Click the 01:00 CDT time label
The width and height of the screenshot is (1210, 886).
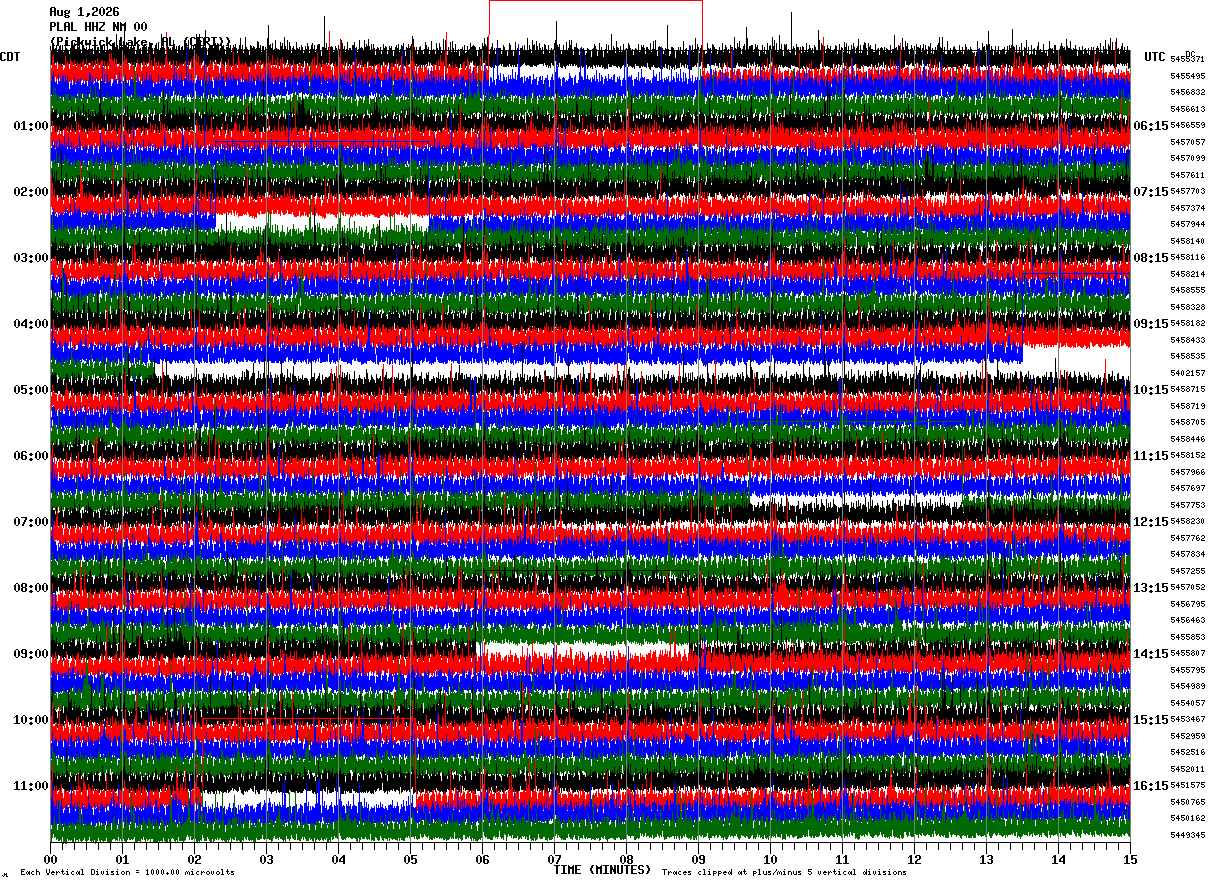tap(31, 126)
